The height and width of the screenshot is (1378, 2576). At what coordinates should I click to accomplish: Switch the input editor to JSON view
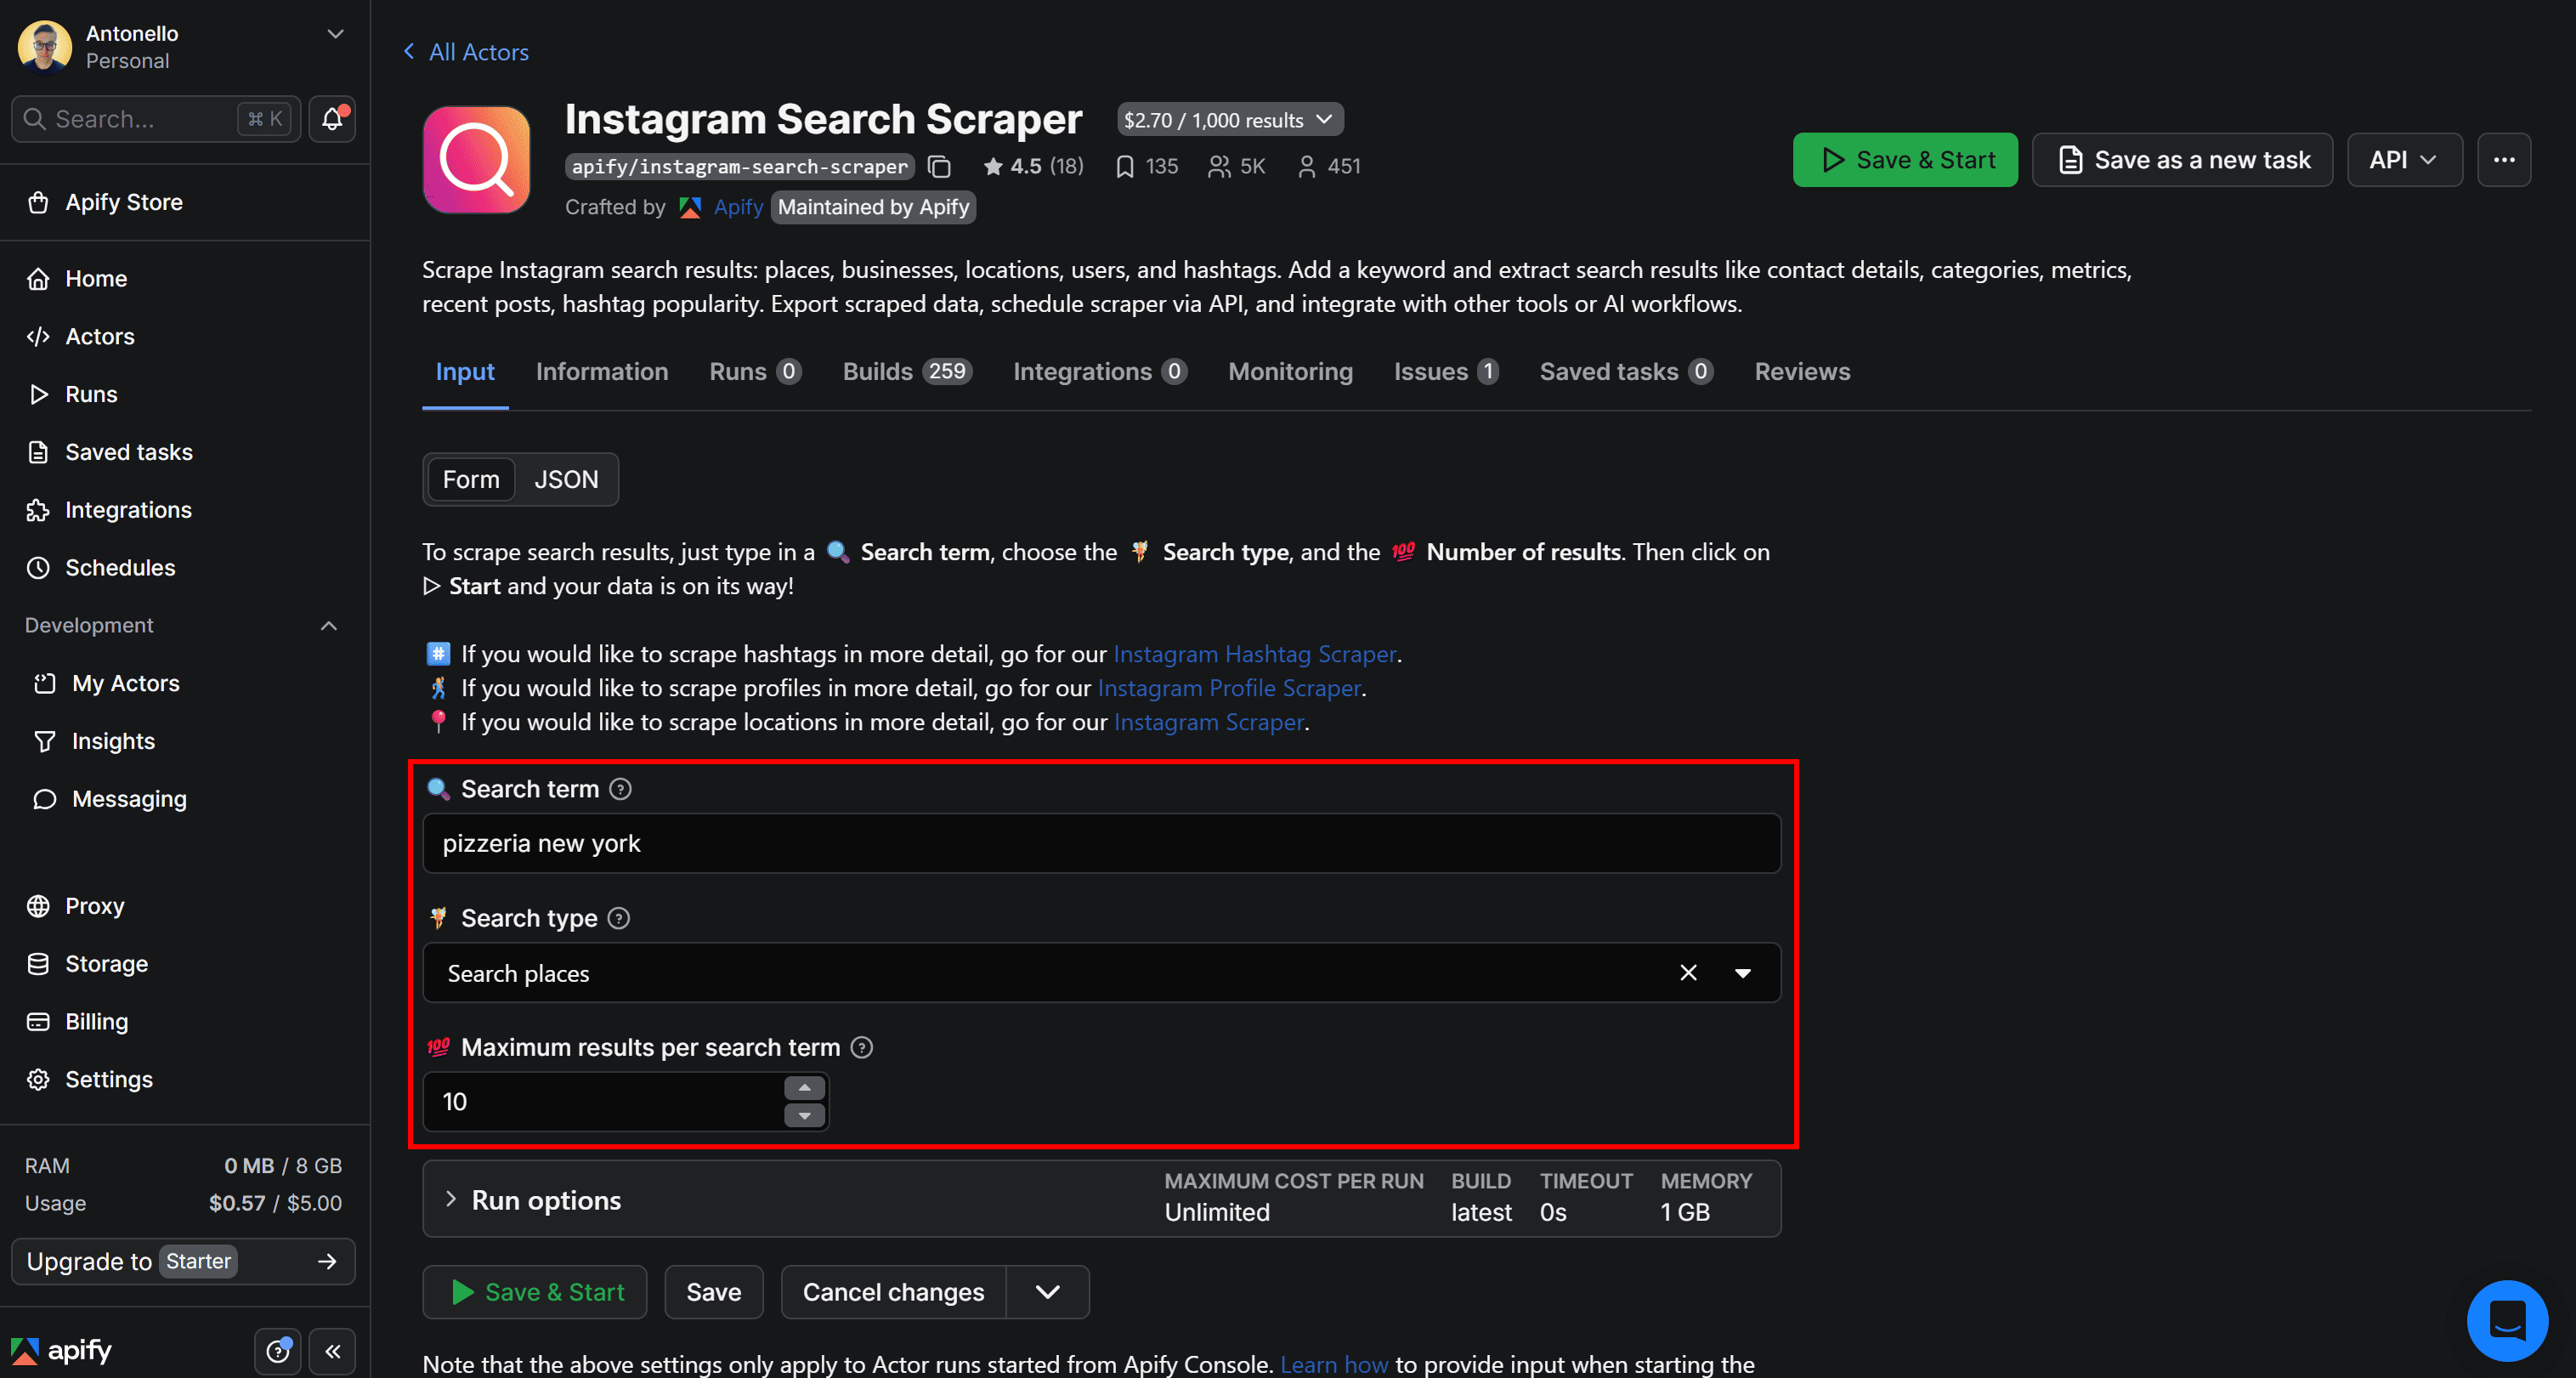[x=566, y=479]
